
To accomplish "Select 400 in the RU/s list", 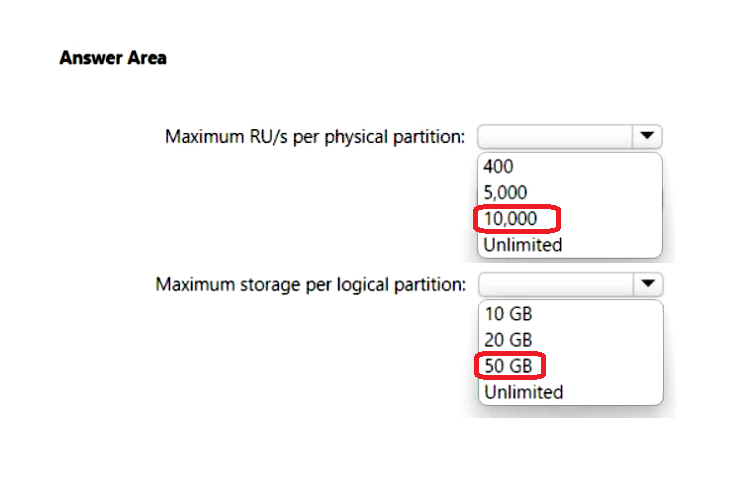I will click(x=498, y=167).
